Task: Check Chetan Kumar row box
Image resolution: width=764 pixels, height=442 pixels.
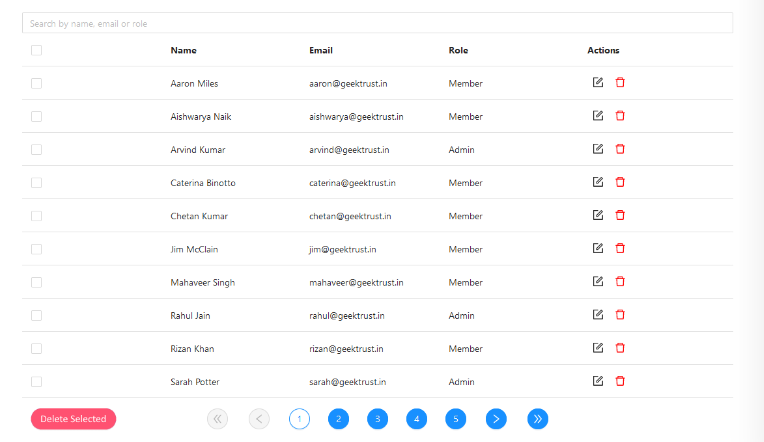Action: (37, 216)
